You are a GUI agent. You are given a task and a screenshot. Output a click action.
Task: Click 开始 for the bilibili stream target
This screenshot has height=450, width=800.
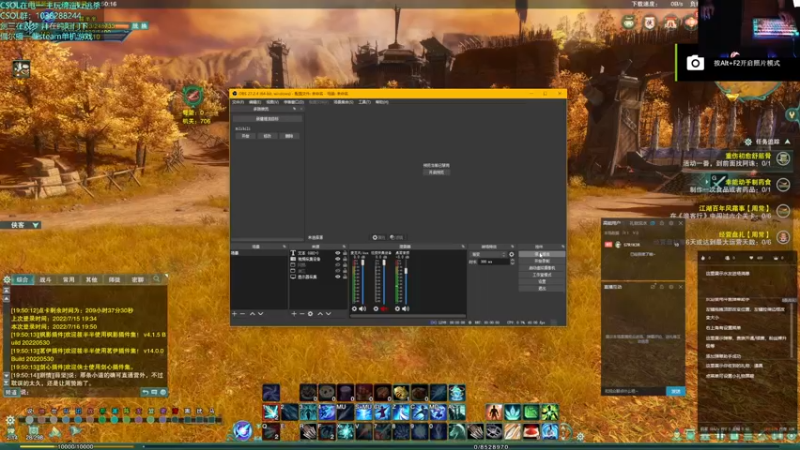245,136
